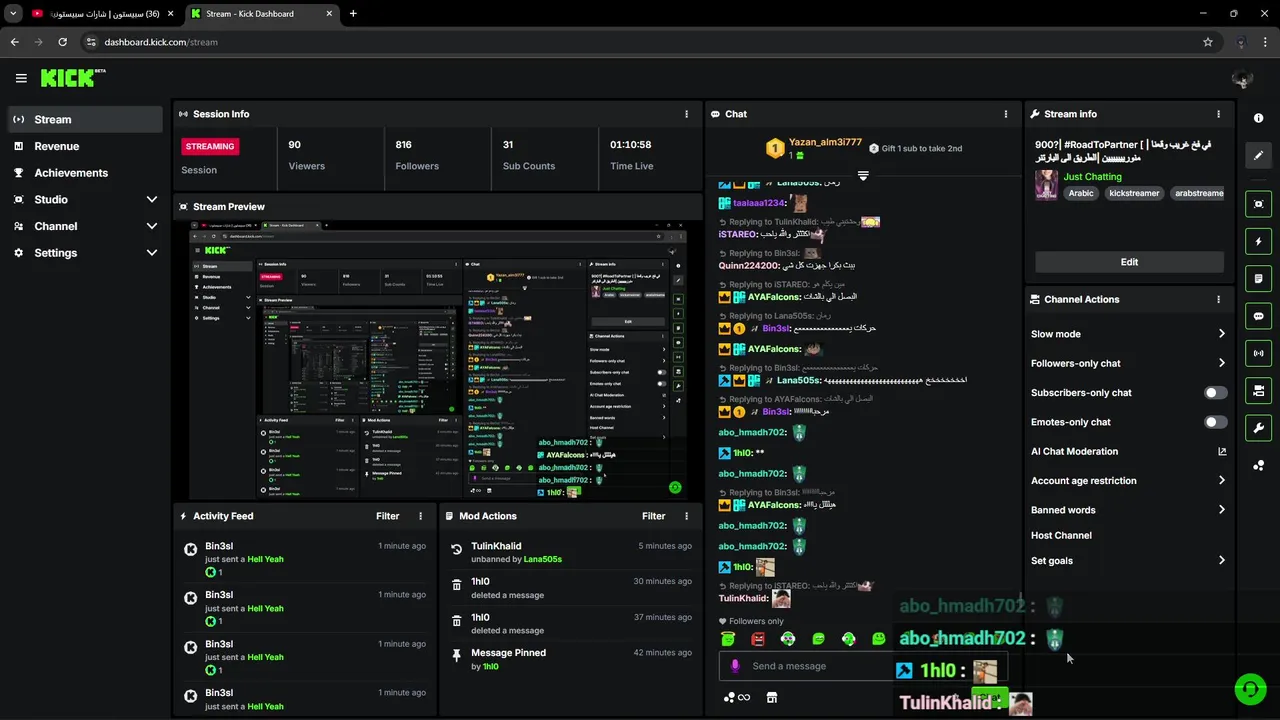Screen dimensions: 1280x720
Task: Open AI Chat Moderation external link icon
Action: tap(1221, 451)
